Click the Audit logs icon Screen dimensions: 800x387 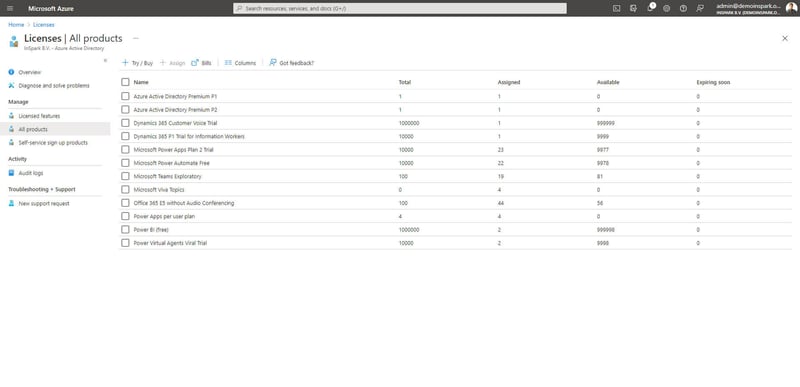pyautogui.click(x=11, y=173)
